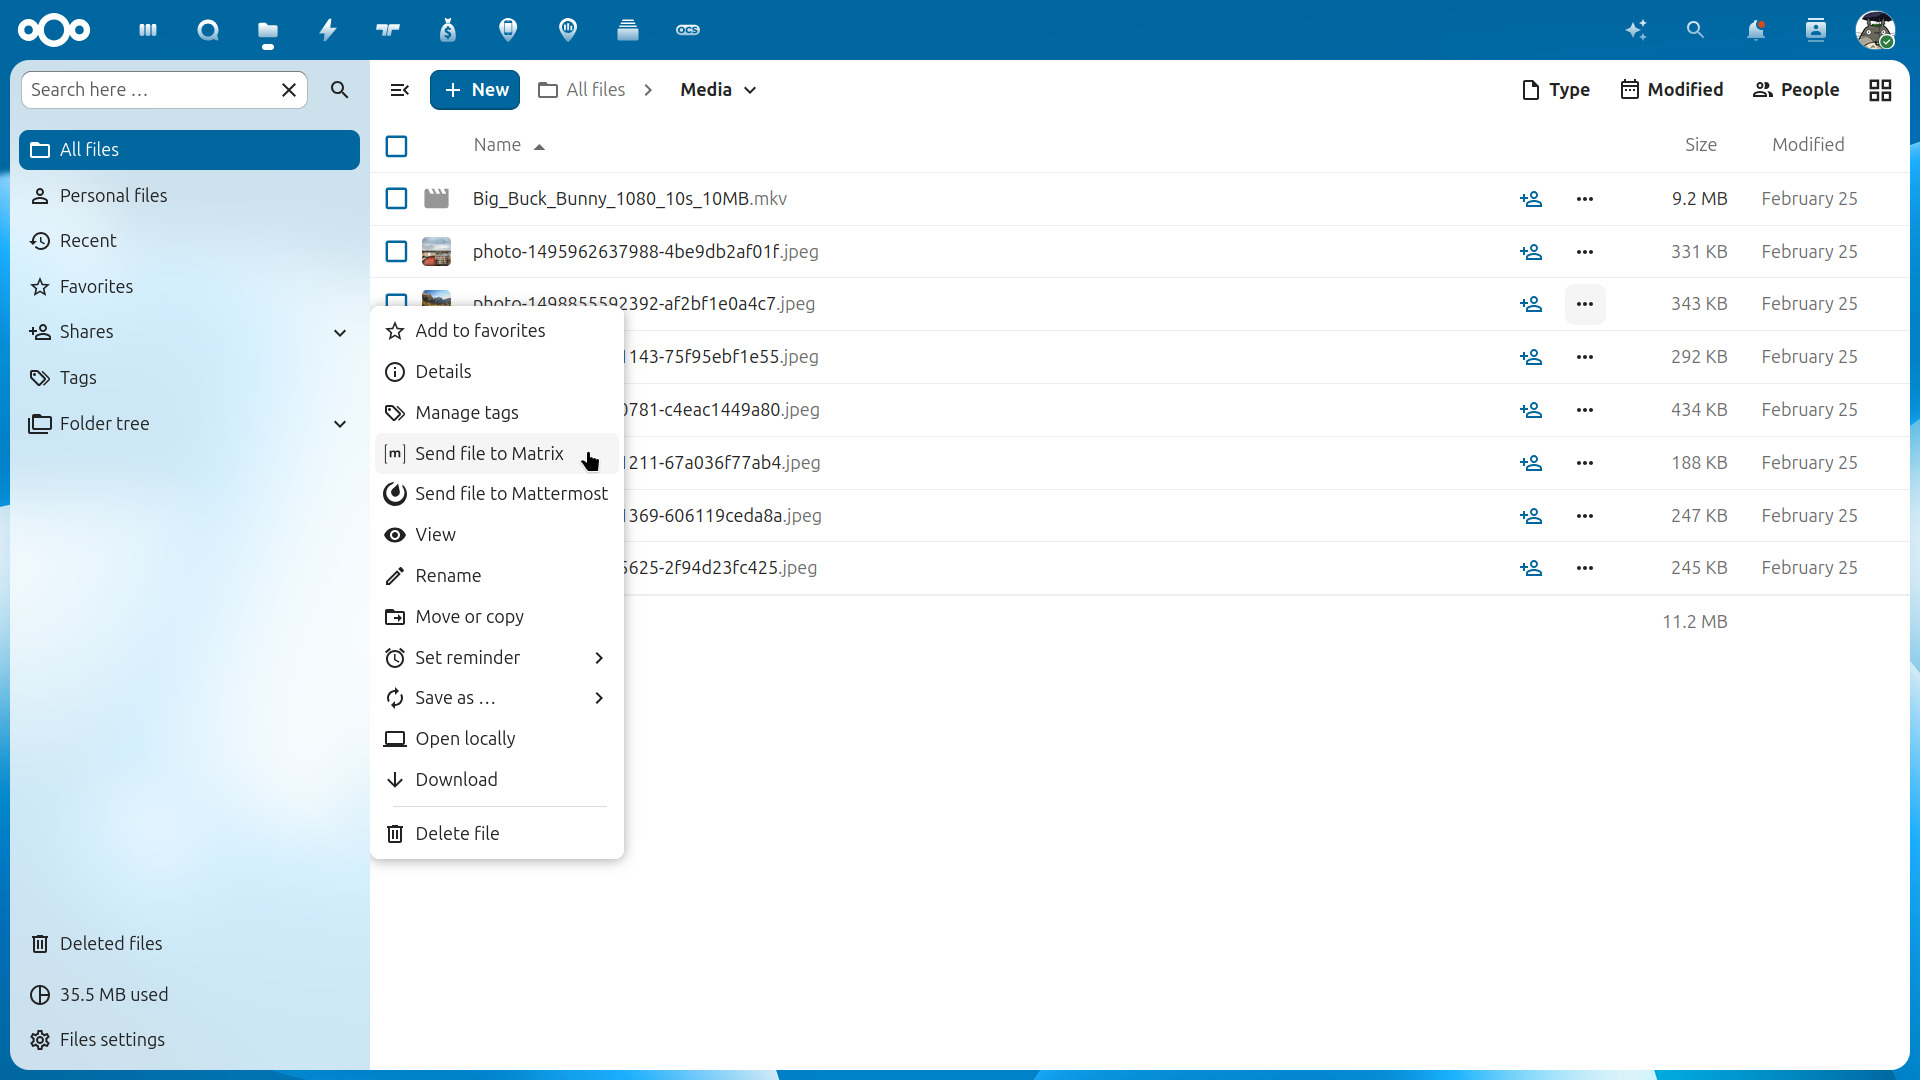Open the Dashboard grid icon
The width and height of the screenshot is (1920, 1080).
coord(148,30)
